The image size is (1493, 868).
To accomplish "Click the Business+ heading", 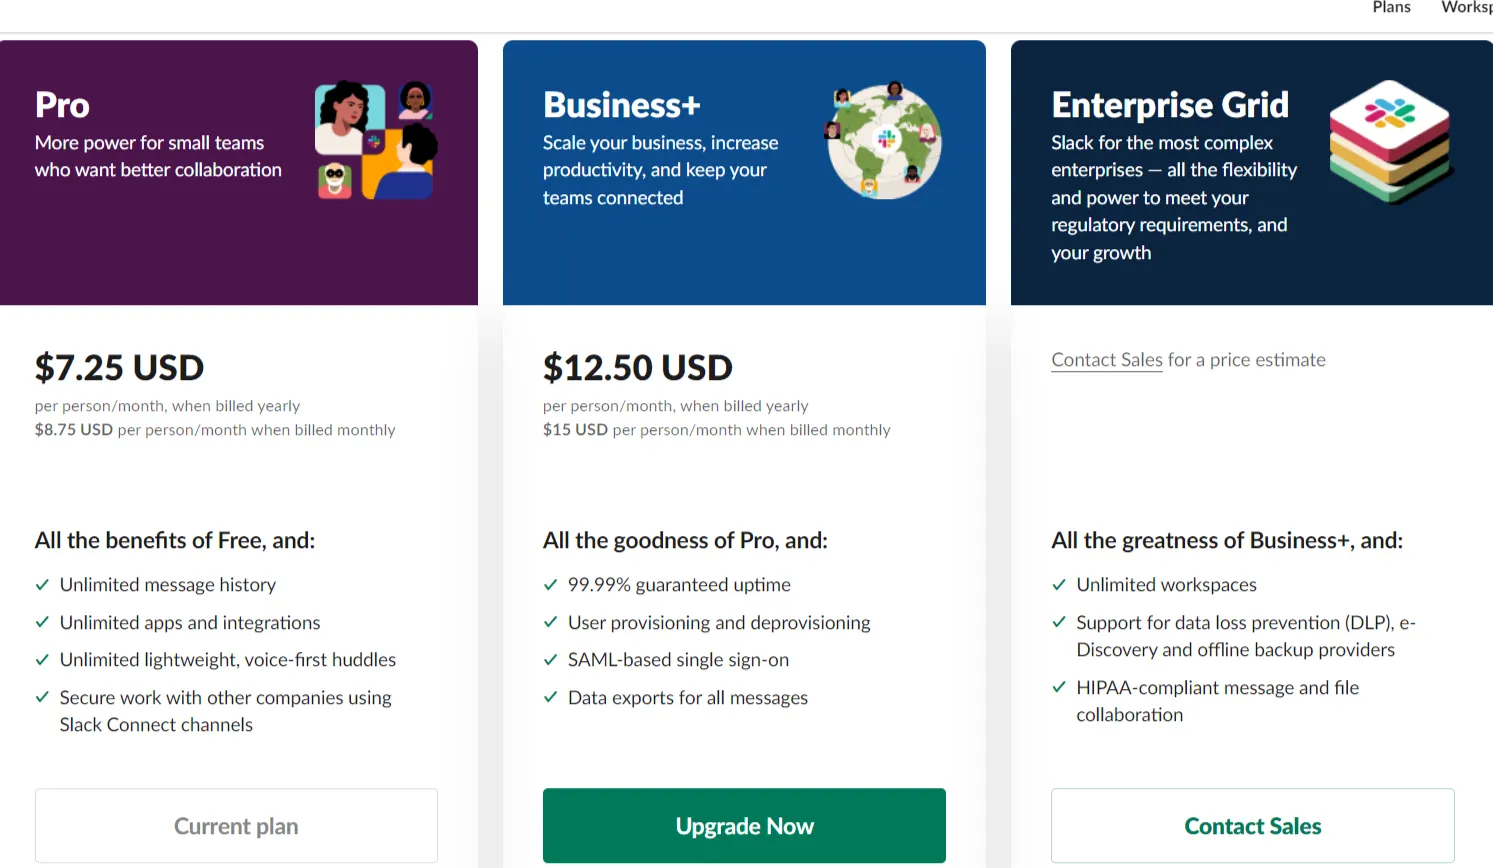I will [620, 103].
